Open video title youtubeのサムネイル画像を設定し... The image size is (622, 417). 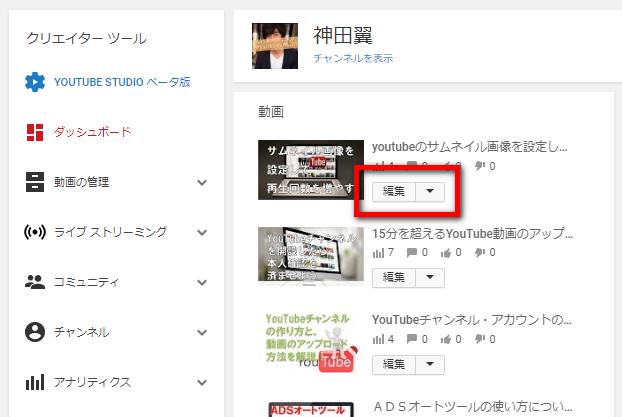[470, 147]
